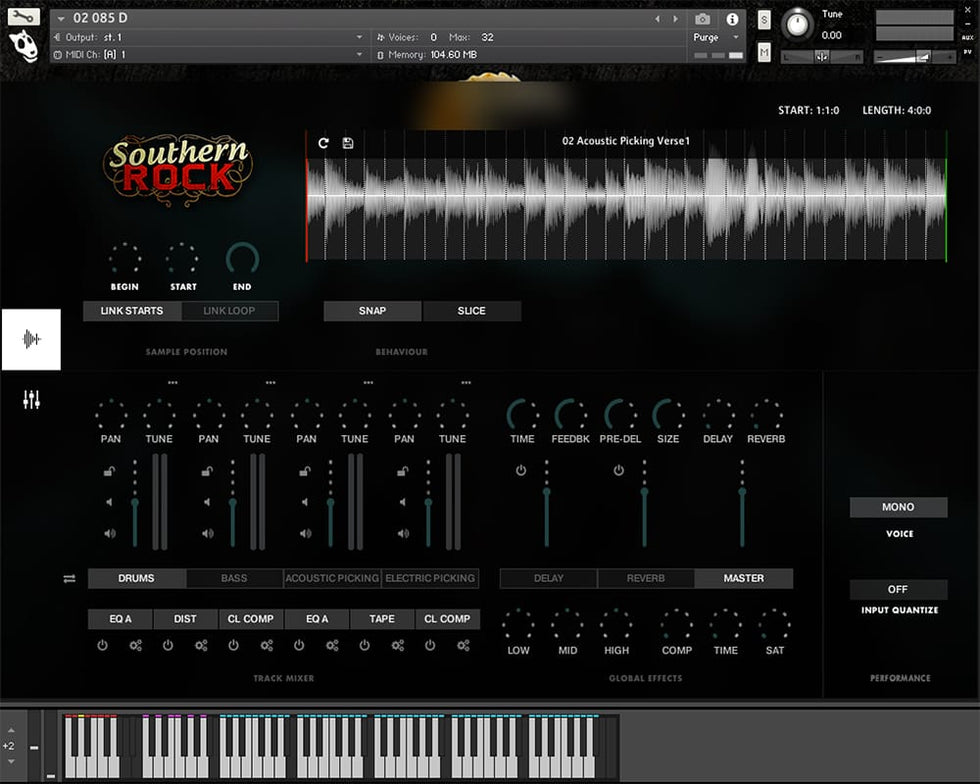
Task: Open the instrument info icon
Action: pos(732,19)
